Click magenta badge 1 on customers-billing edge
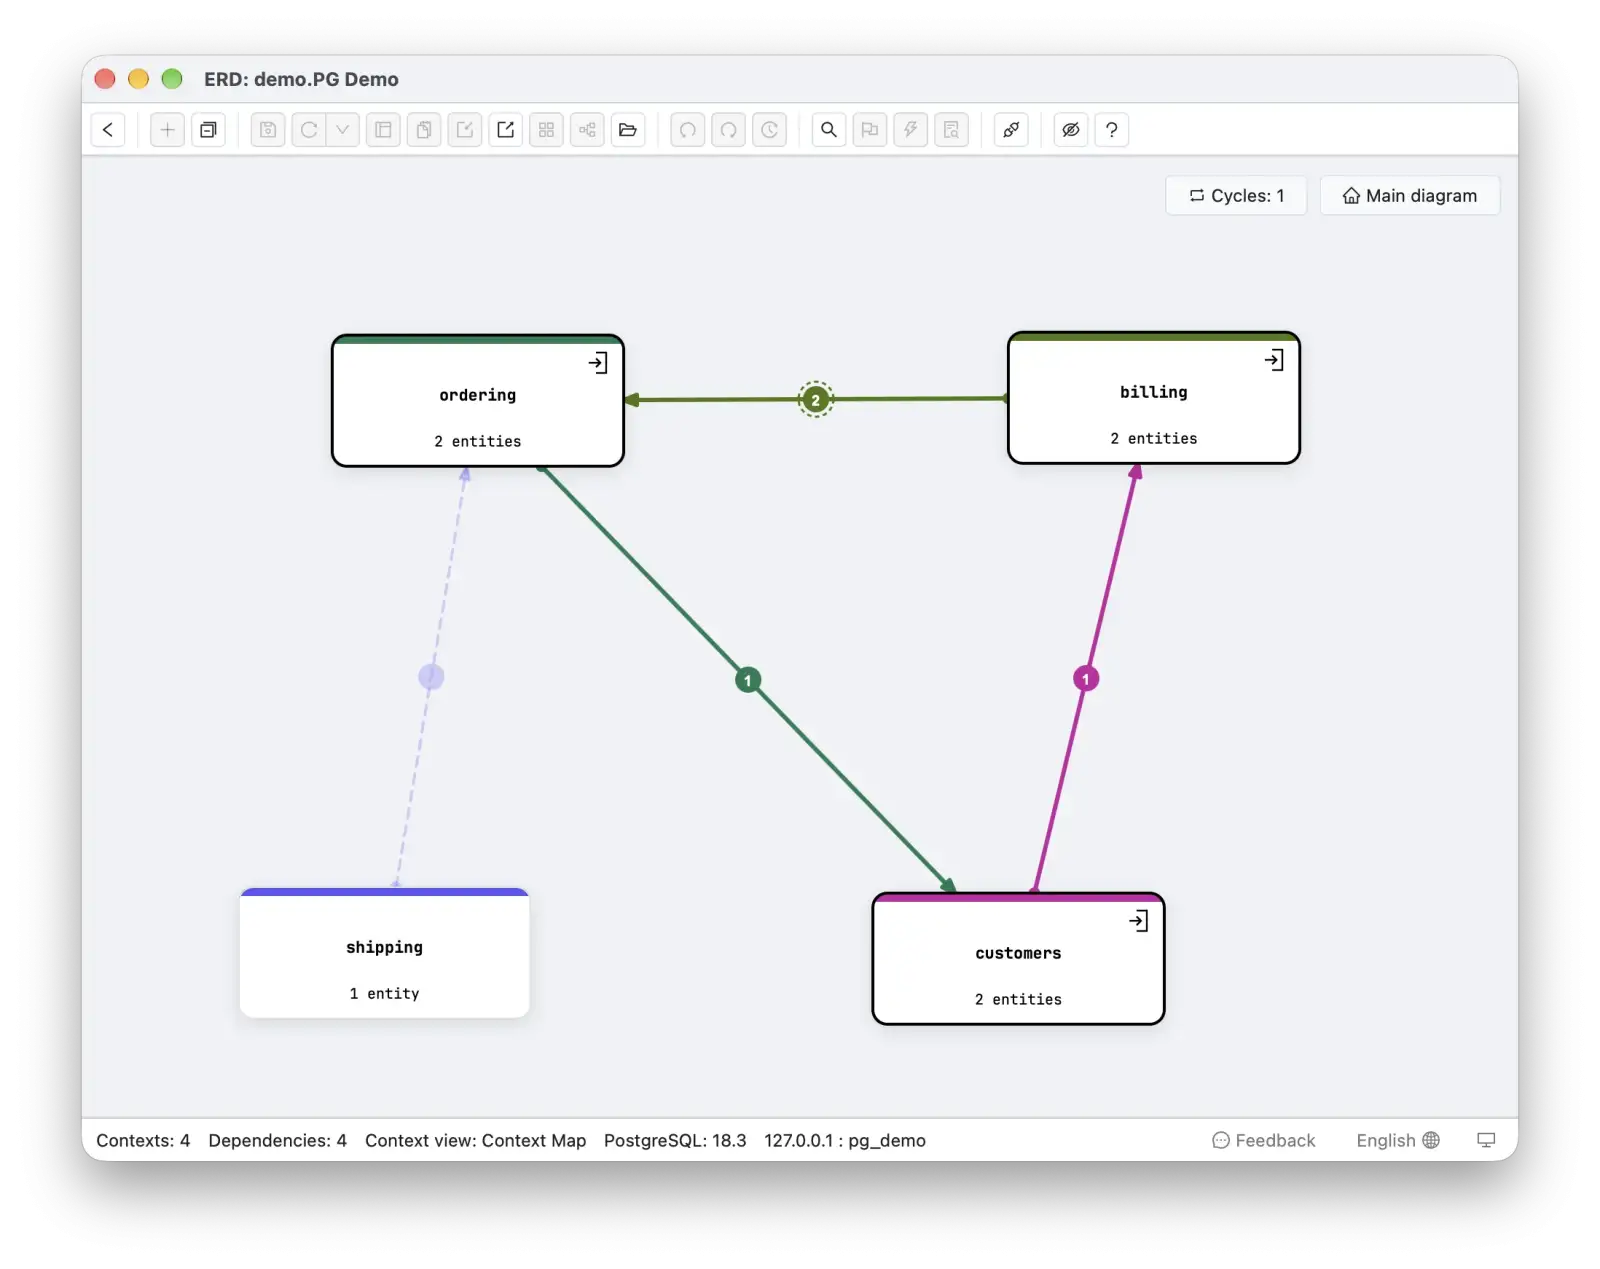This screenshot has width=1600, height=1269. [x=1086, y=679]
